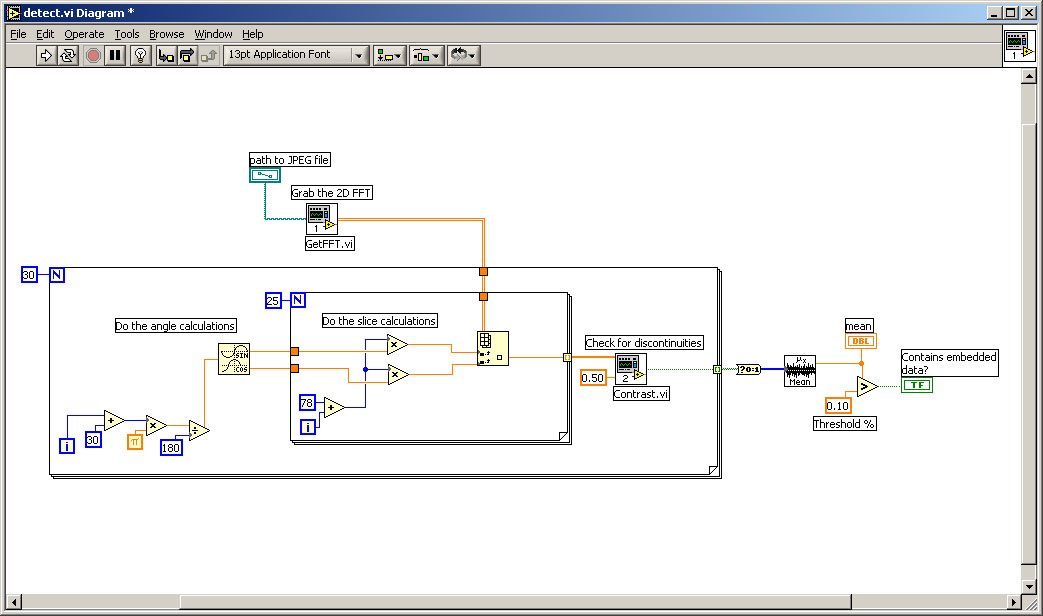Click the constant 180
Viewport: 1043px width, 616px height.
(x=171, y=448)
